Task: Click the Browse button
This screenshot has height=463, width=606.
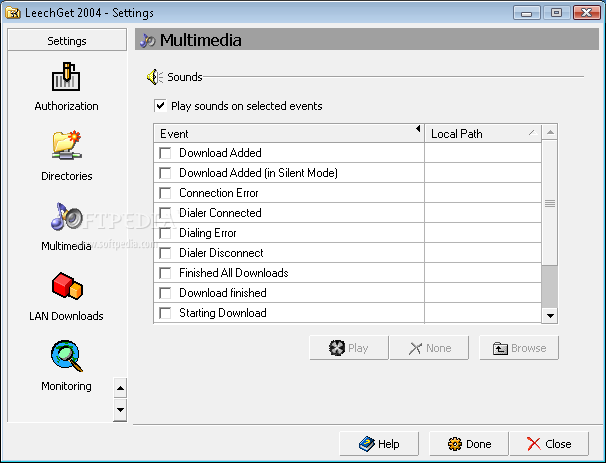Action: [519, 348]
